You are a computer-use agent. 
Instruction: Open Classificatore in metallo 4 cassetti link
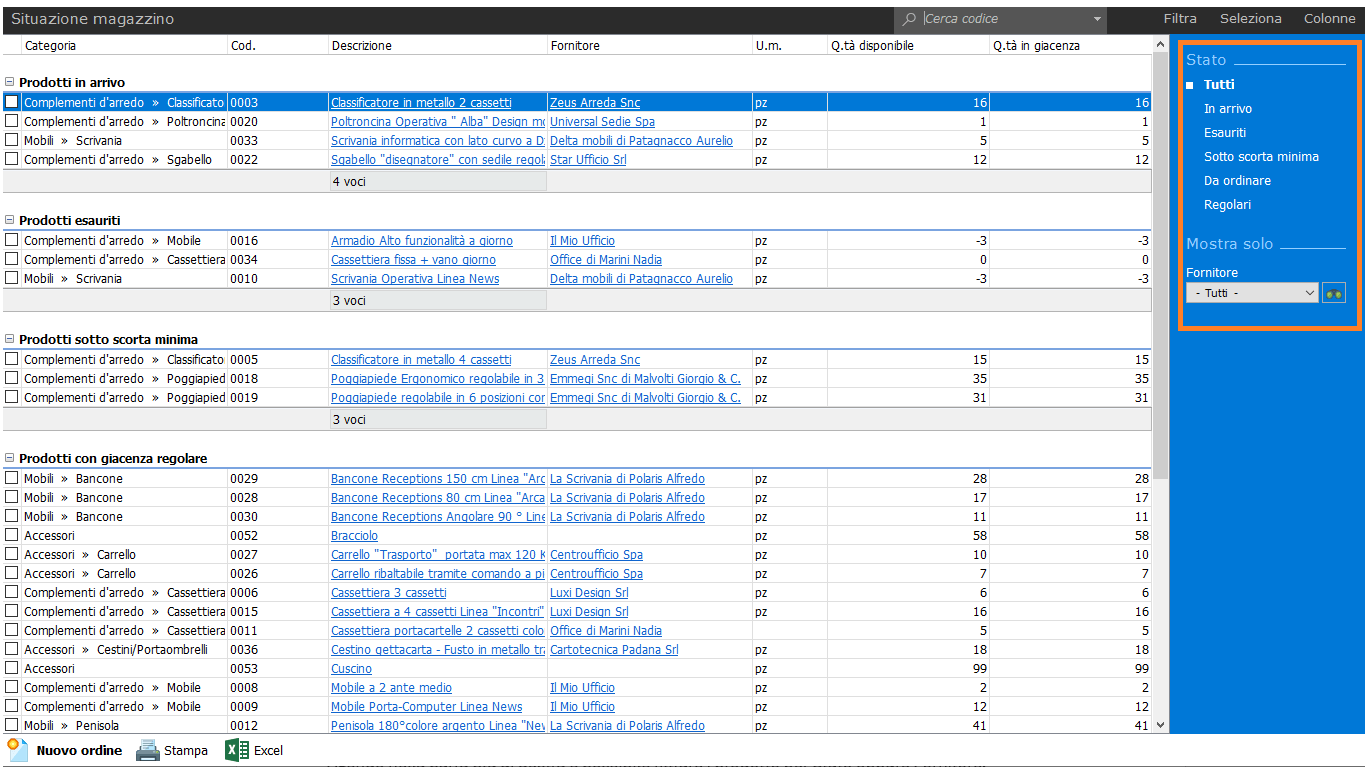click(421, 360)
